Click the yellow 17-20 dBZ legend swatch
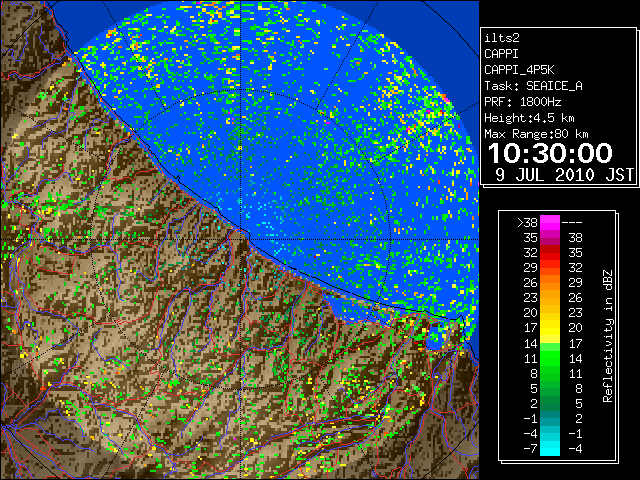Image resolution: width=640 pixels, height=480 pixels. coord(550,328)
